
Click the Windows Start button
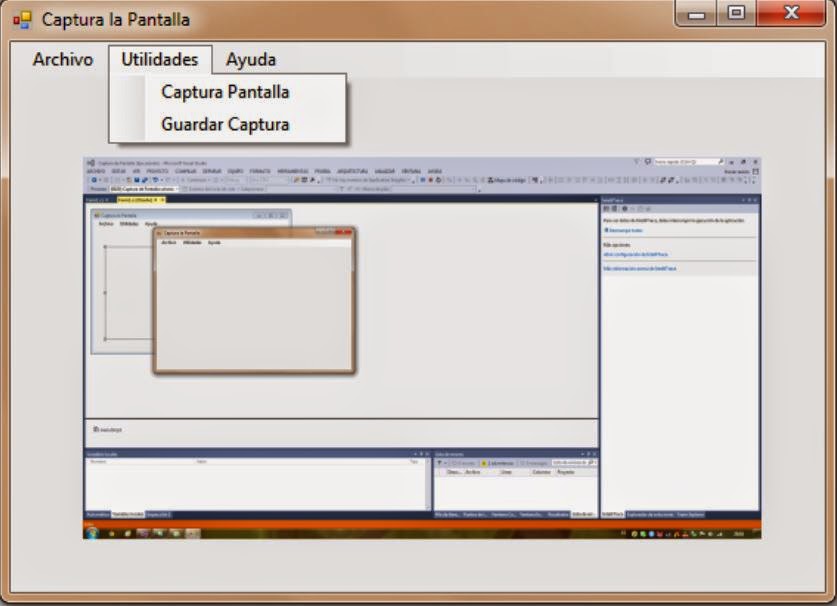coord(95,534)
